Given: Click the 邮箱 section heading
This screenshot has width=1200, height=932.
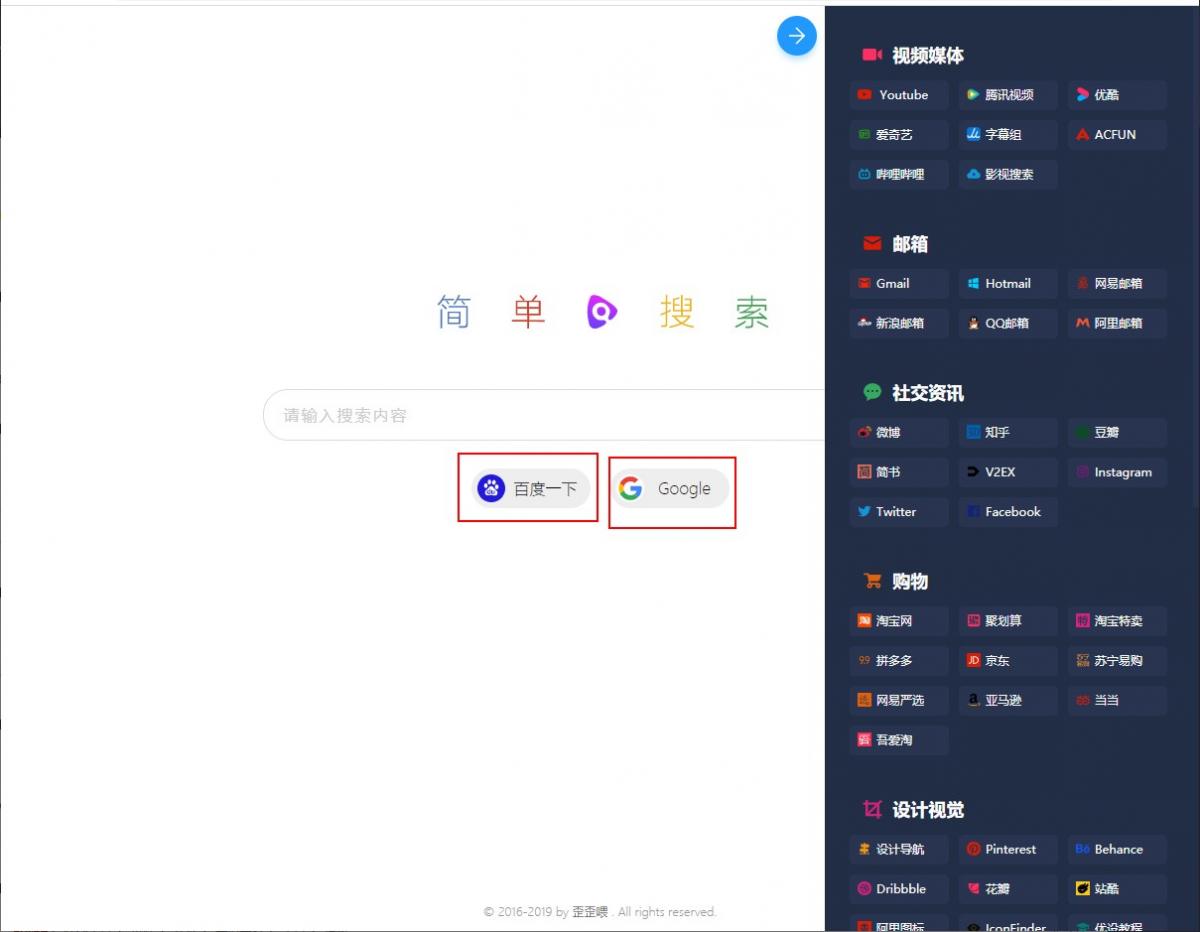Looking at the screenshot, I should click(x=910, y=244).
